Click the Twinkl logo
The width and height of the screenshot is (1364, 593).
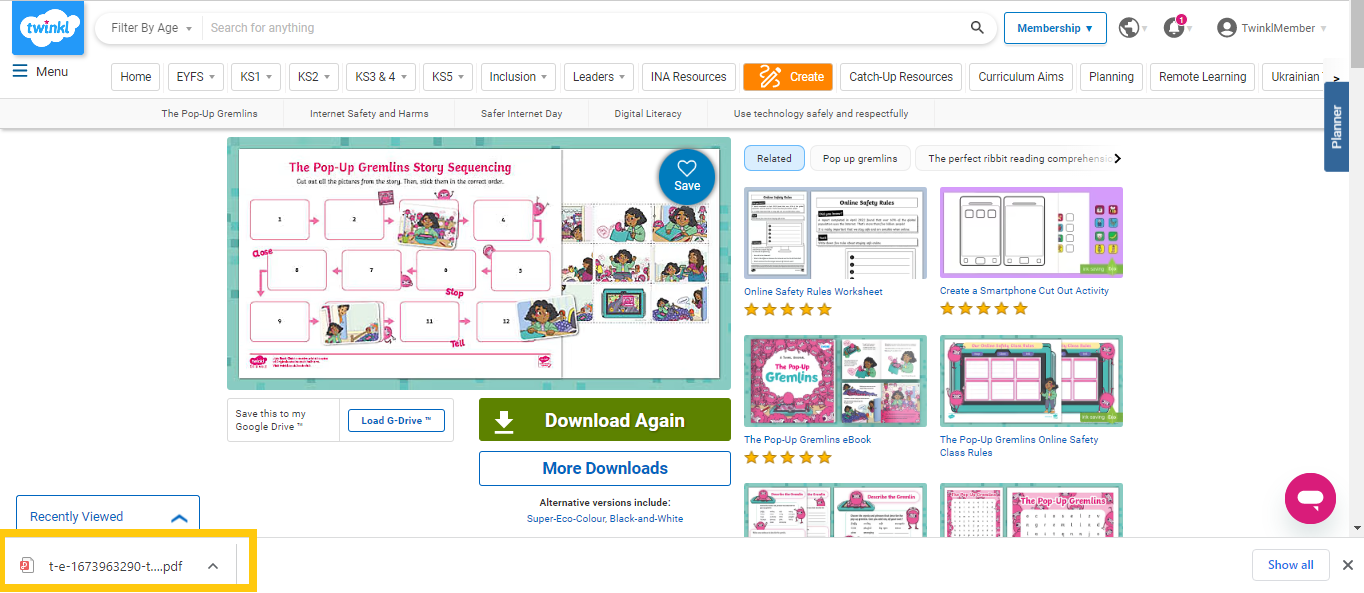[x=47, y=28]
